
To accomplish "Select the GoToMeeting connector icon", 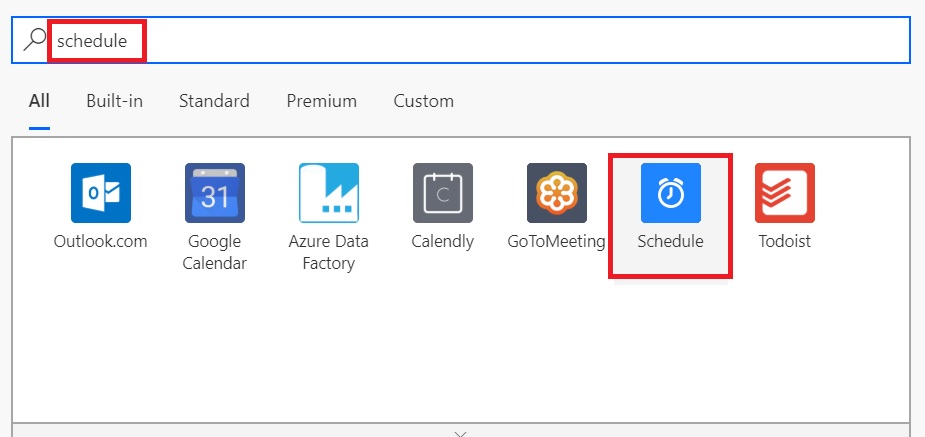I will tap(557, 193).
